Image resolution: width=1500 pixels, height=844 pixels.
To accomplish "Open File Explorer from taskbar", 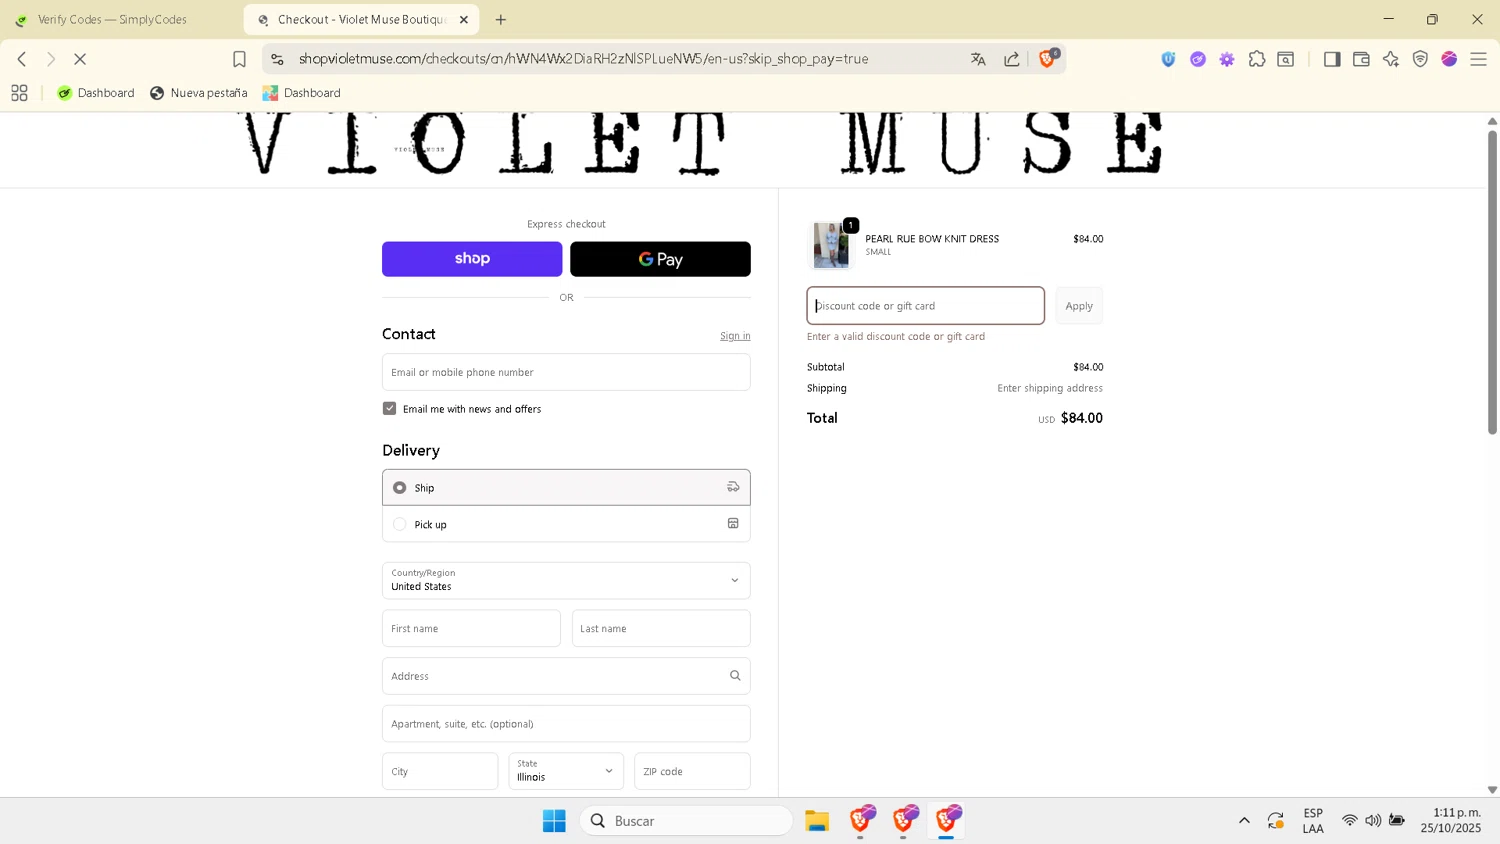I will [x=817, y=821].
